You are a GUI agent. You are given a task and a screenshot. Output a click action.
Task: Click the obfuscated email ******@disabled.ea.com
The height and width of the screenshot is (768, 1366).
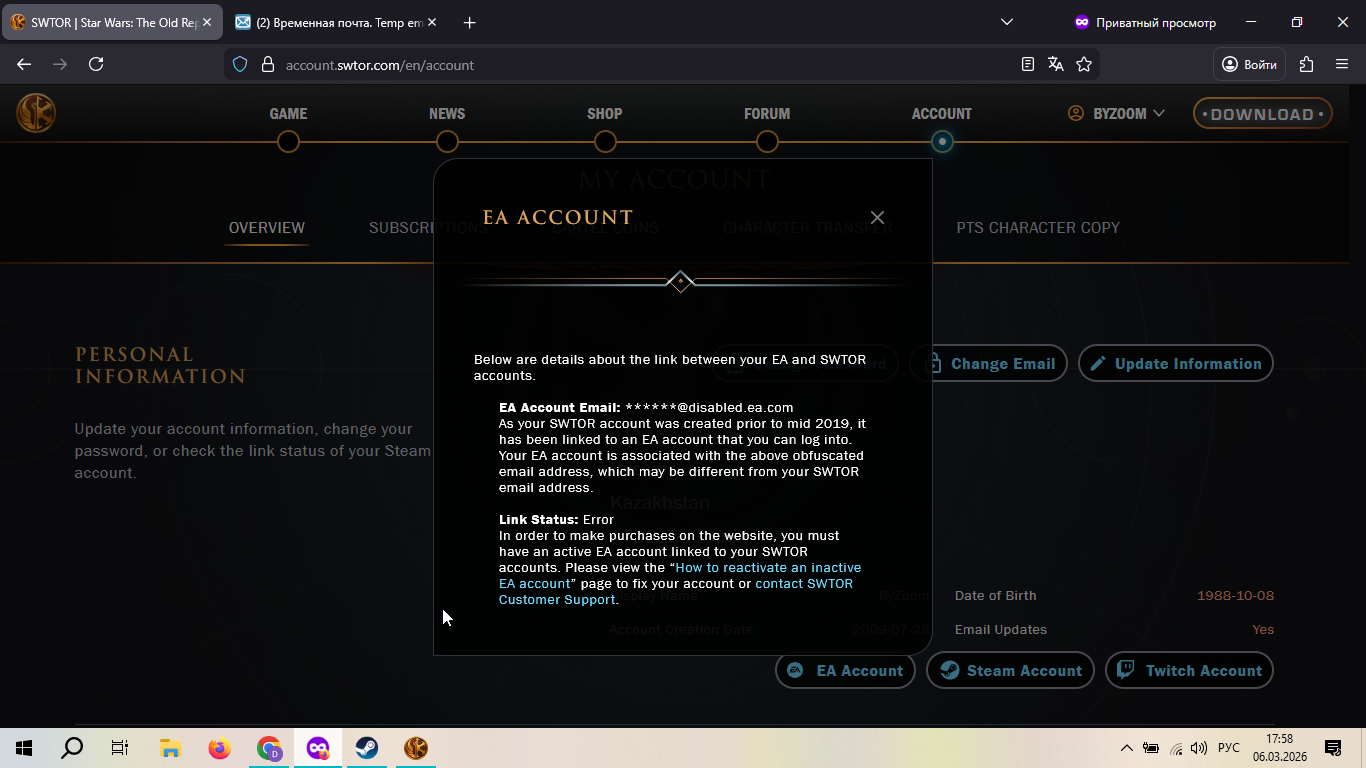709,408
